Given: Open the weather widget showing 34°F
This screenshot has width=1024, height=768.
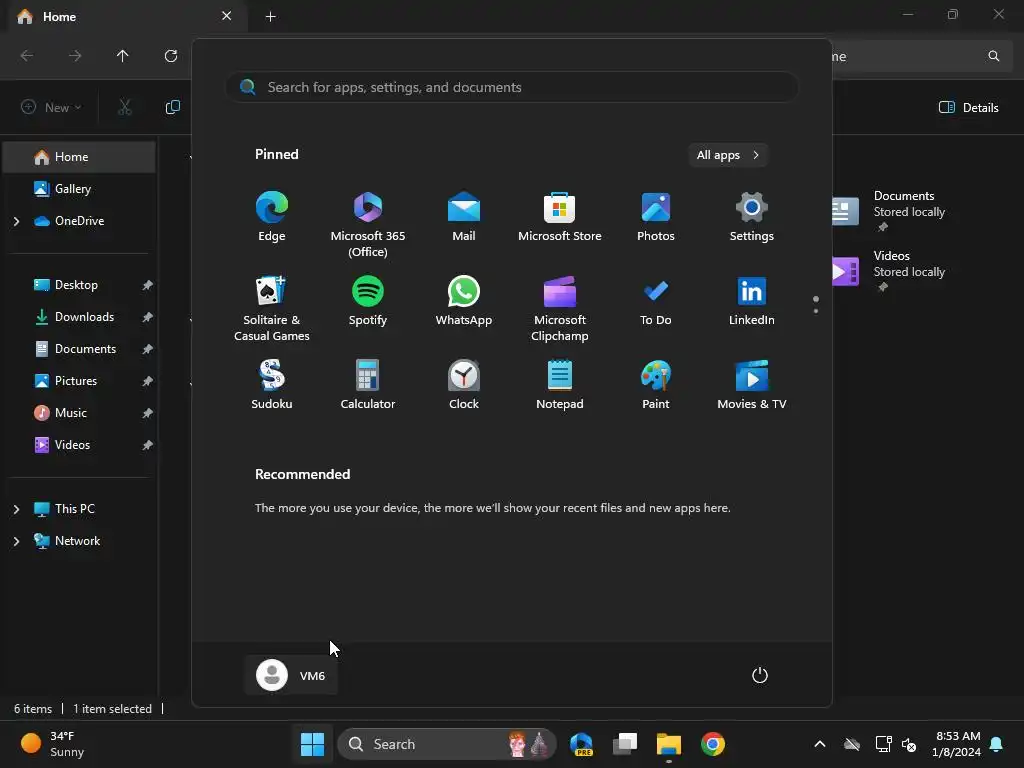Looking at the screenshot, I should point(53,744).
